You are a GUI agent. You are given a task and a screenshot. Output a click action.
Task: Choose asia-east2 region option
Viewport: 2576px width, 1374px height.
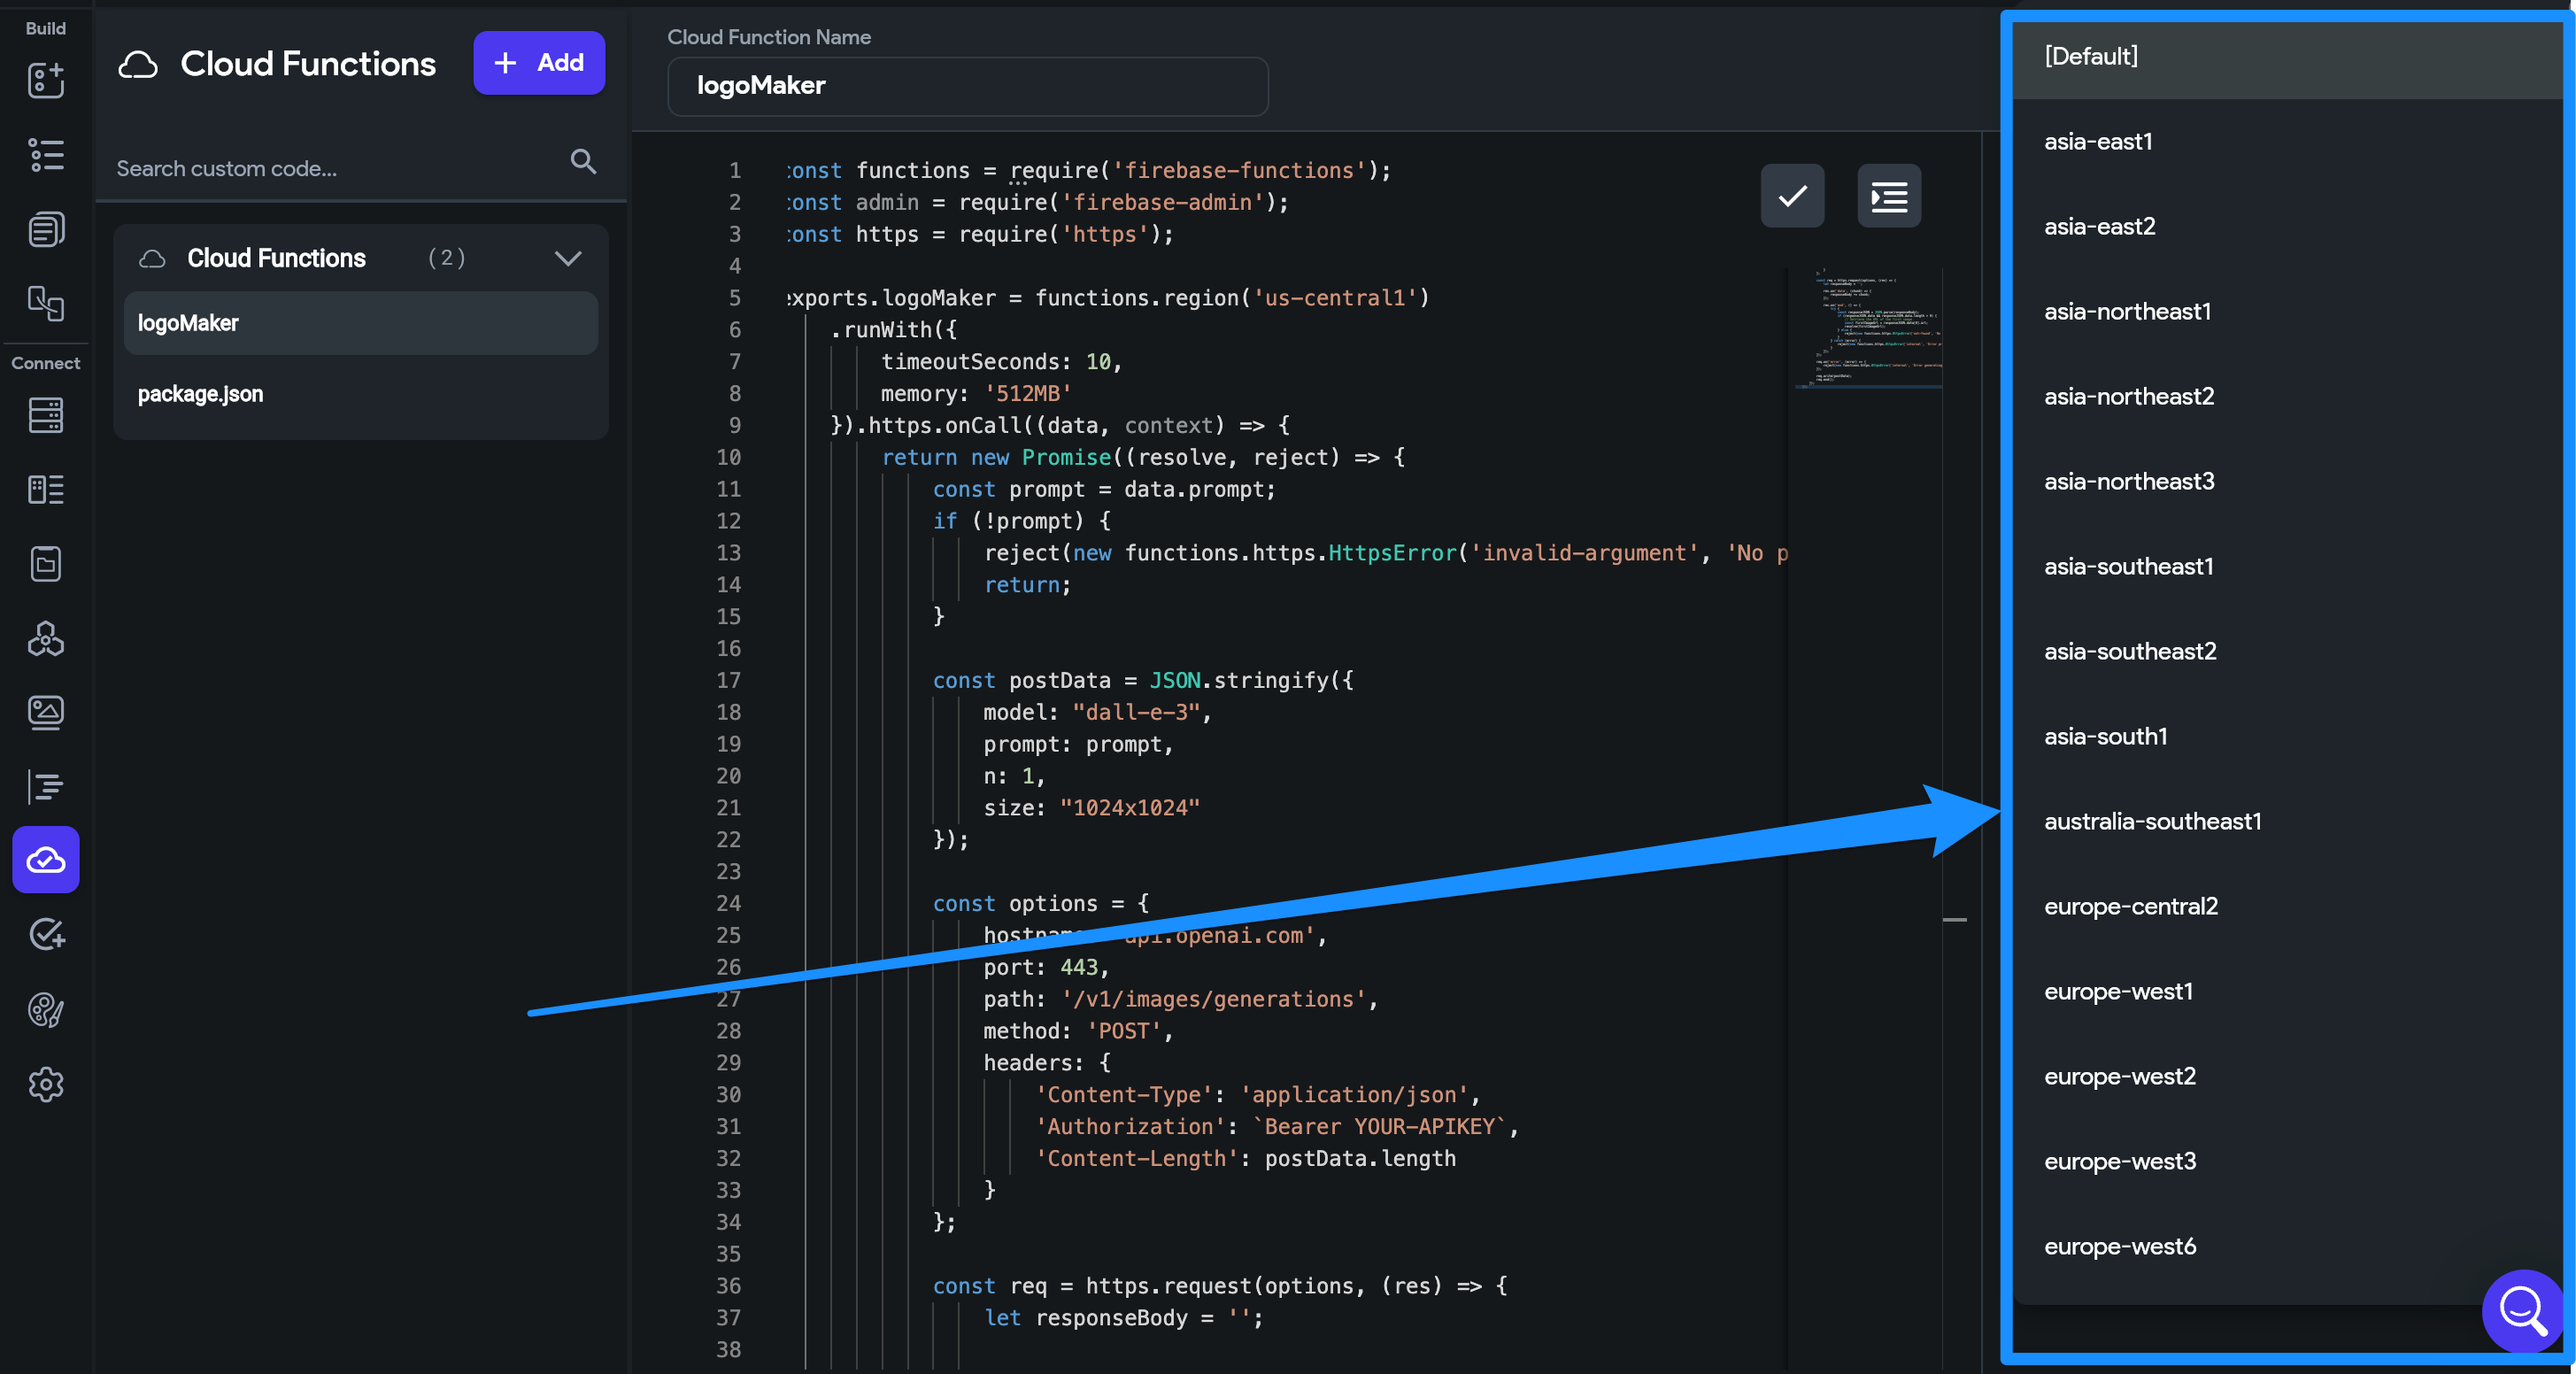2288,227
